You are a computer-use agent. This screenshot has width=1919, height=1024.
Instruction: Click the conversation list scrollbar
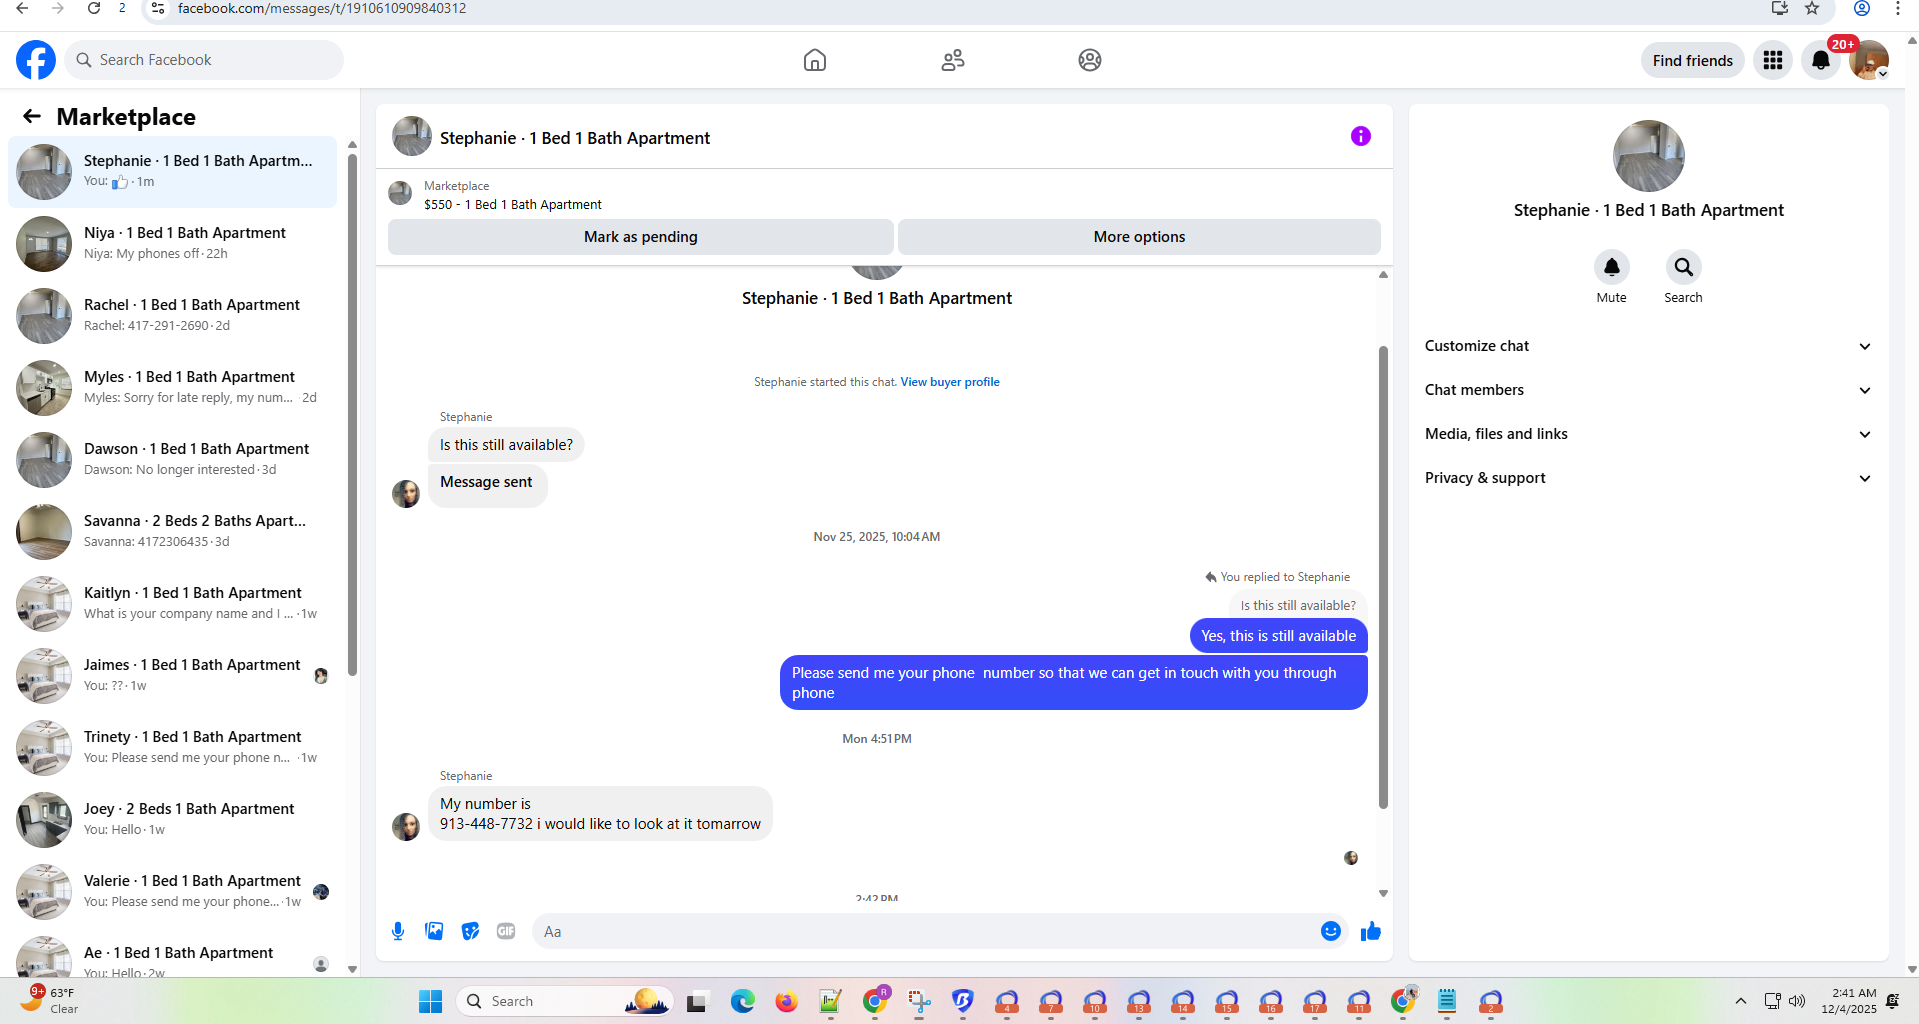pos(352,414)
